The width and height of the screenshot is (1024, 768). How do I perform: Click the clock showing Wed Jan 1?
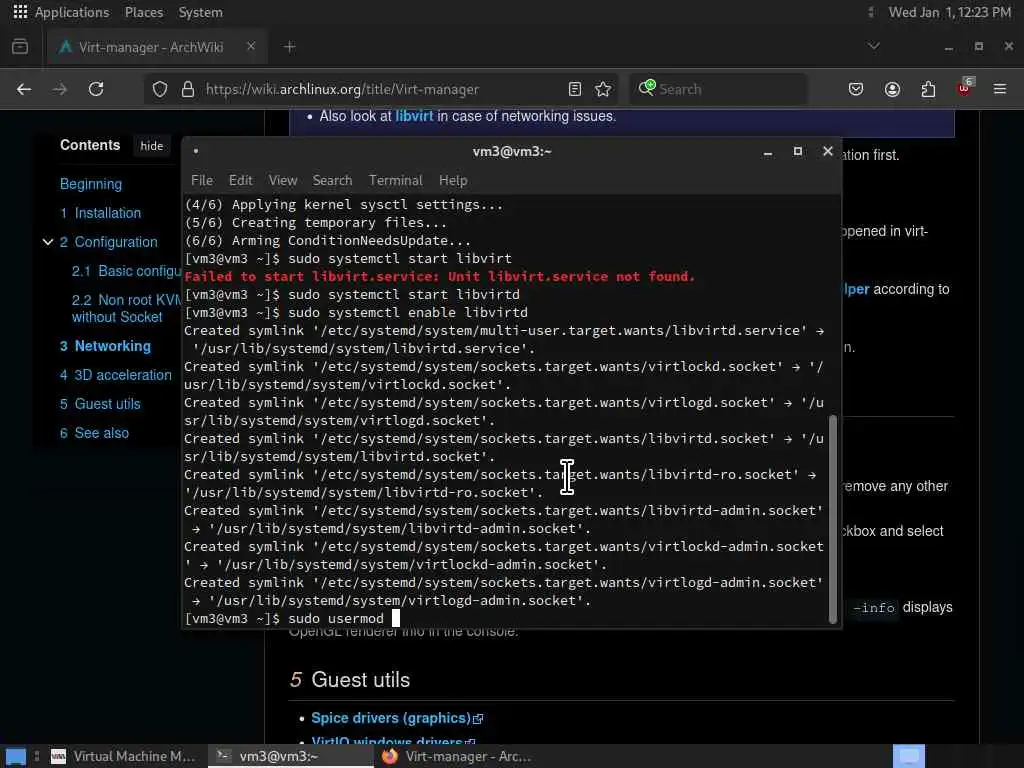pos(950,12)
